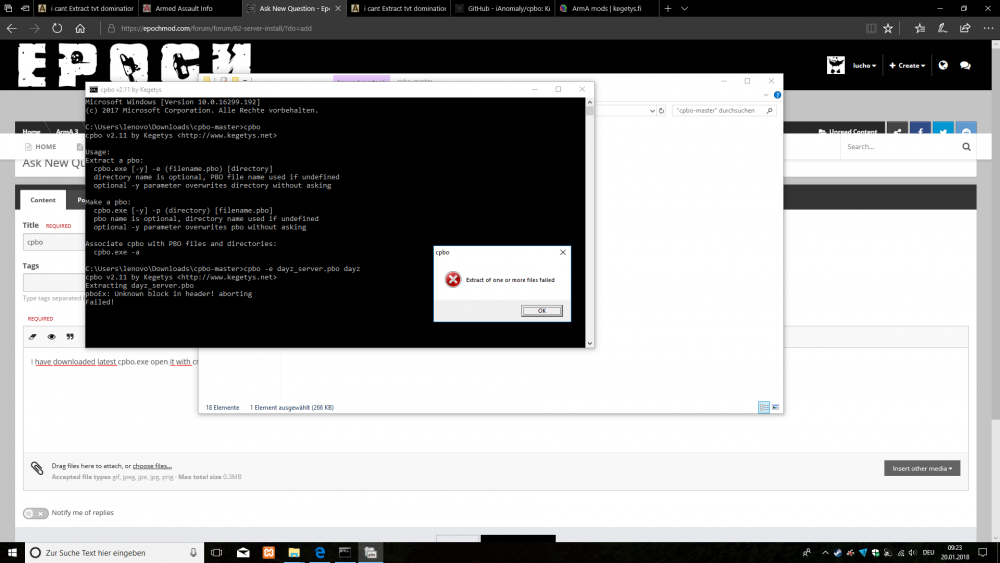The image size is (1000, 563).
Task: Select the Content tab of question form
Action: point(43,200)
